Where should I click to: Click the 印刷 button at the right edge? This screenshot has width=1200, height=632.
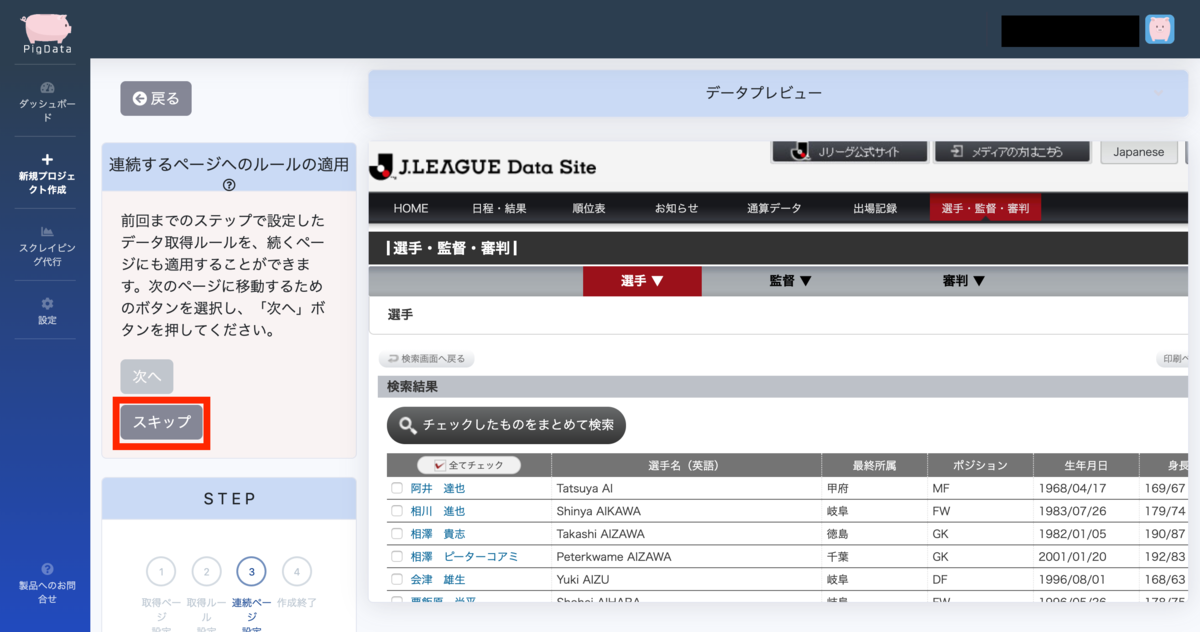pos(1173,359)
